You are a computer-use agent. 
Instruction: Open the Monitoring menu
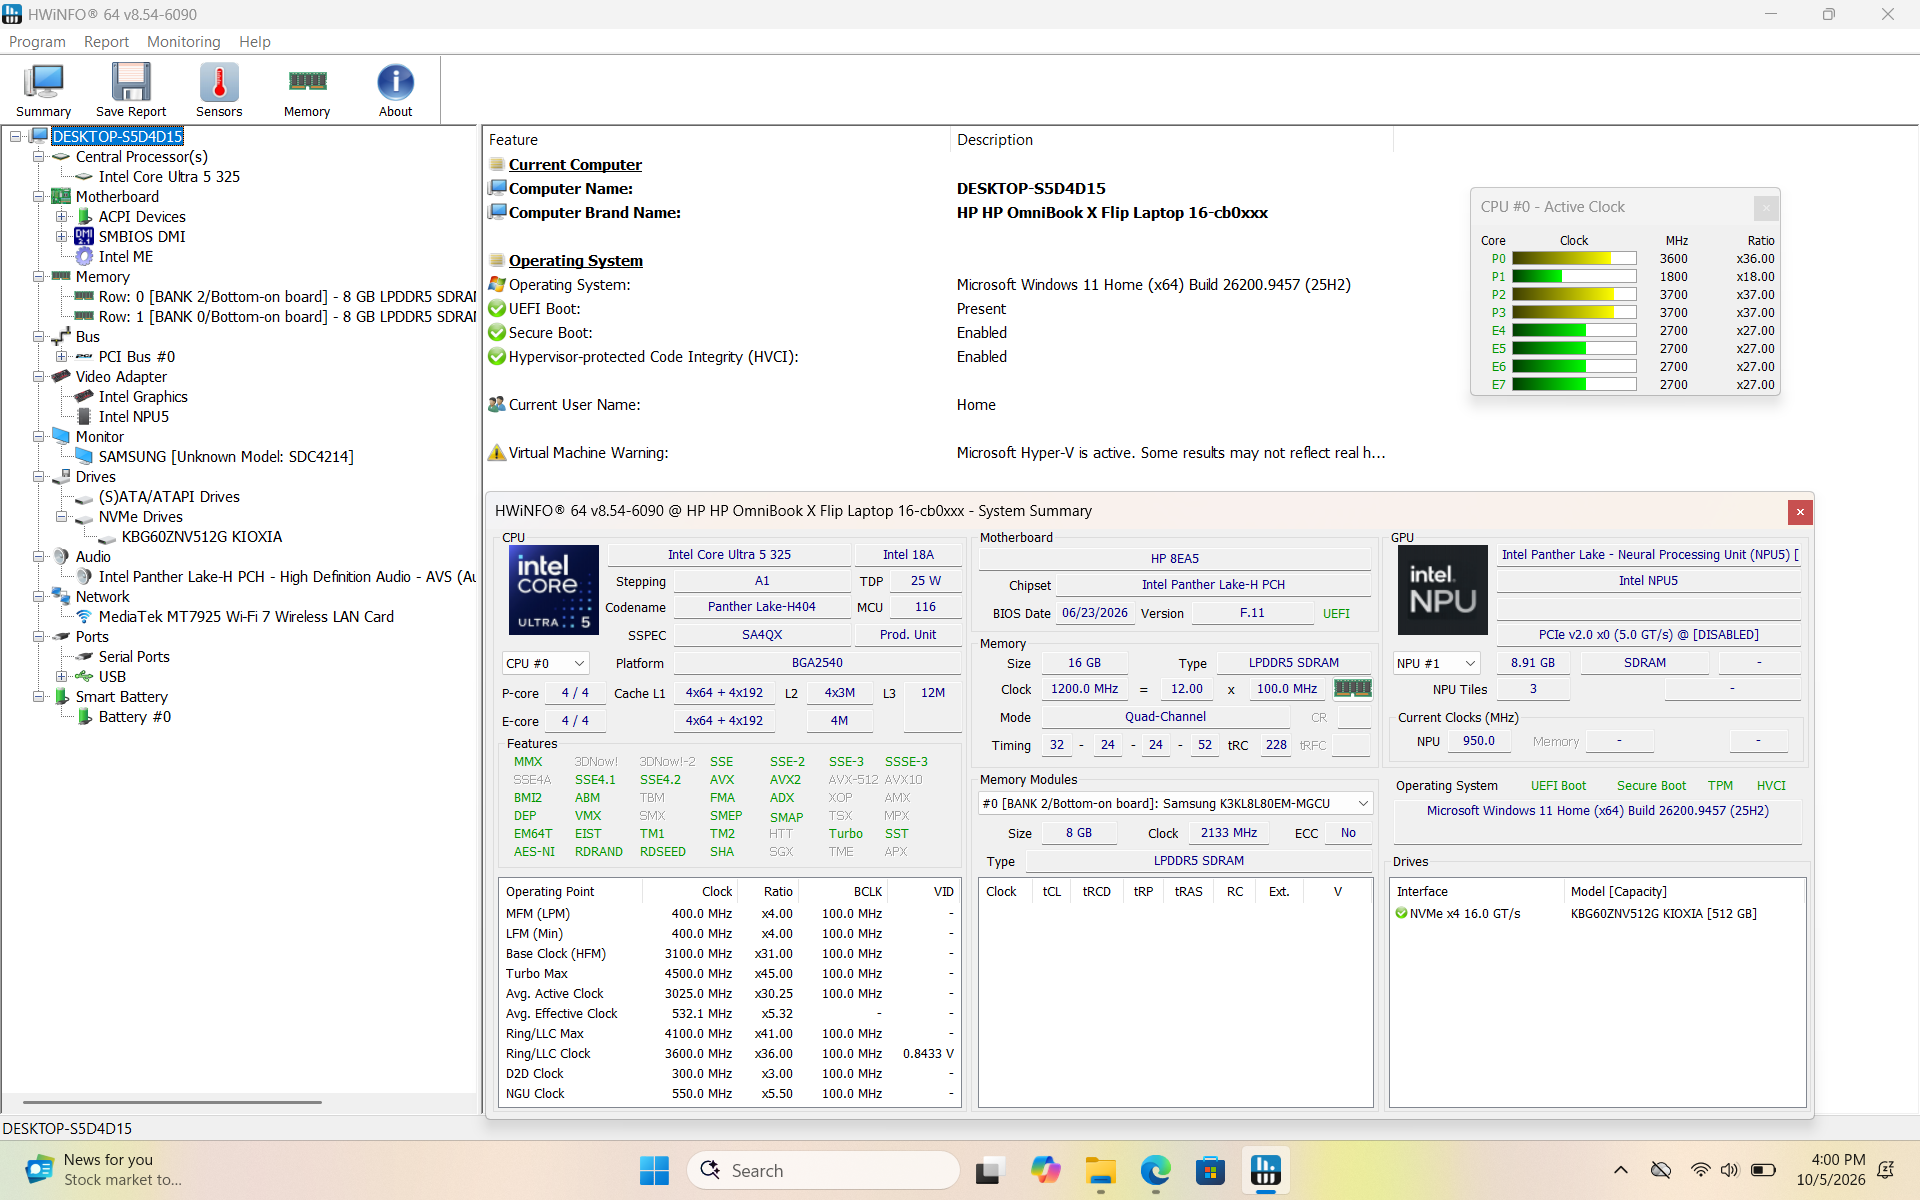coord(183,41)
